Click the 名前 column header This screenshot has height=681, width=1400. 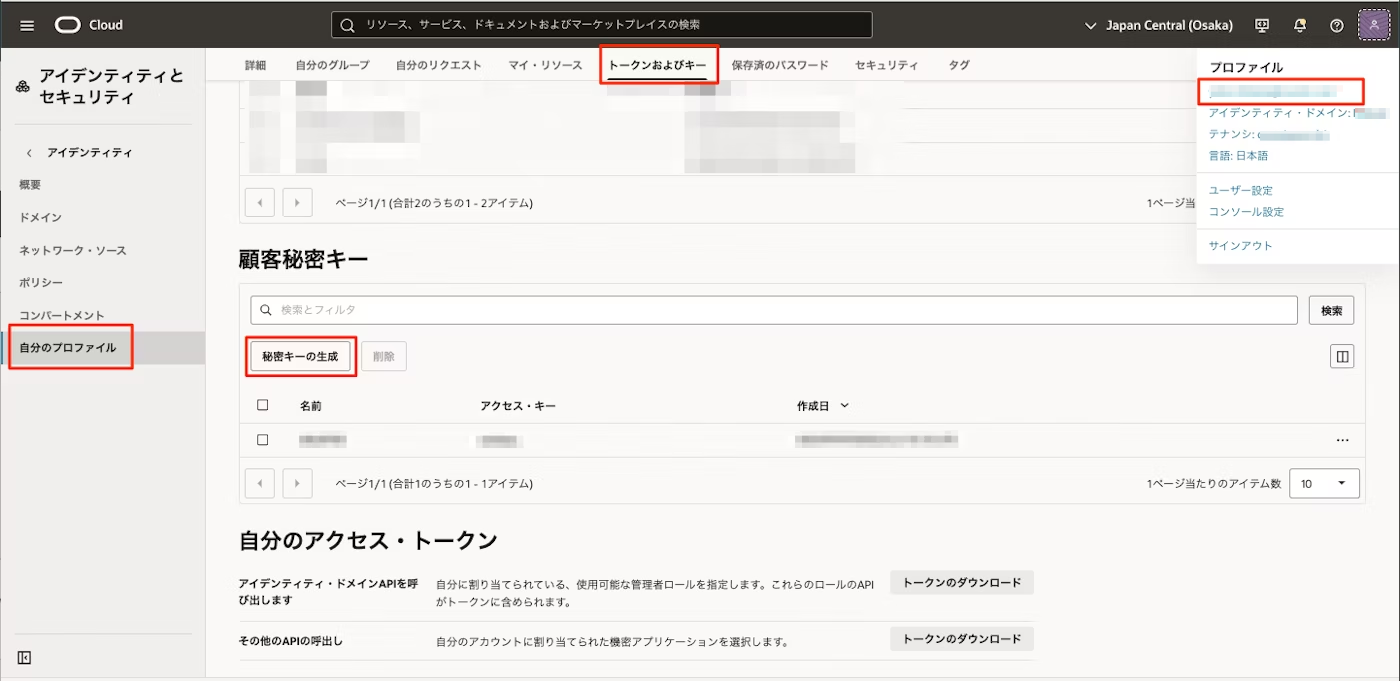click(310, 406)
